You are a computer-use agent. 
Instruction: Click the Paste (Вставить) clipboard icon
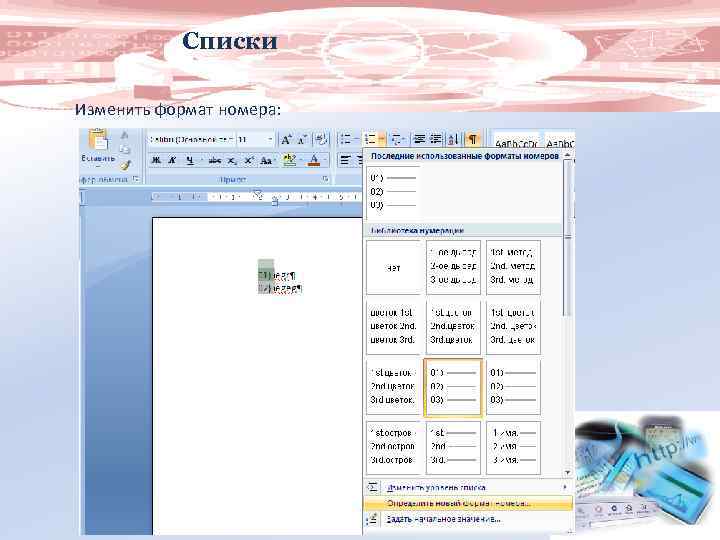click(x=98, y=140)
